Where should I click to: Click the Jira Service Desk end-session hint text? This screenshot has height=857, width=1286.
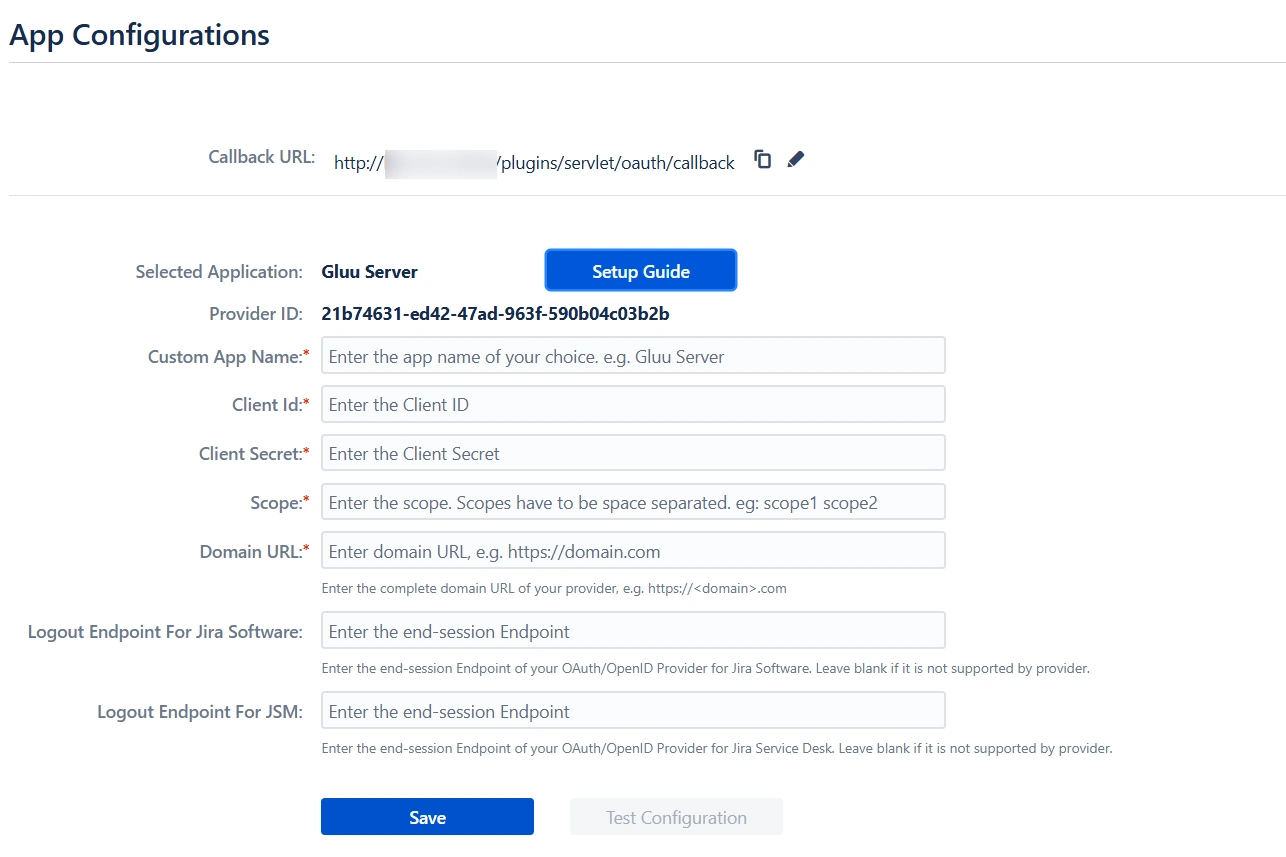(x=716, y=748)
